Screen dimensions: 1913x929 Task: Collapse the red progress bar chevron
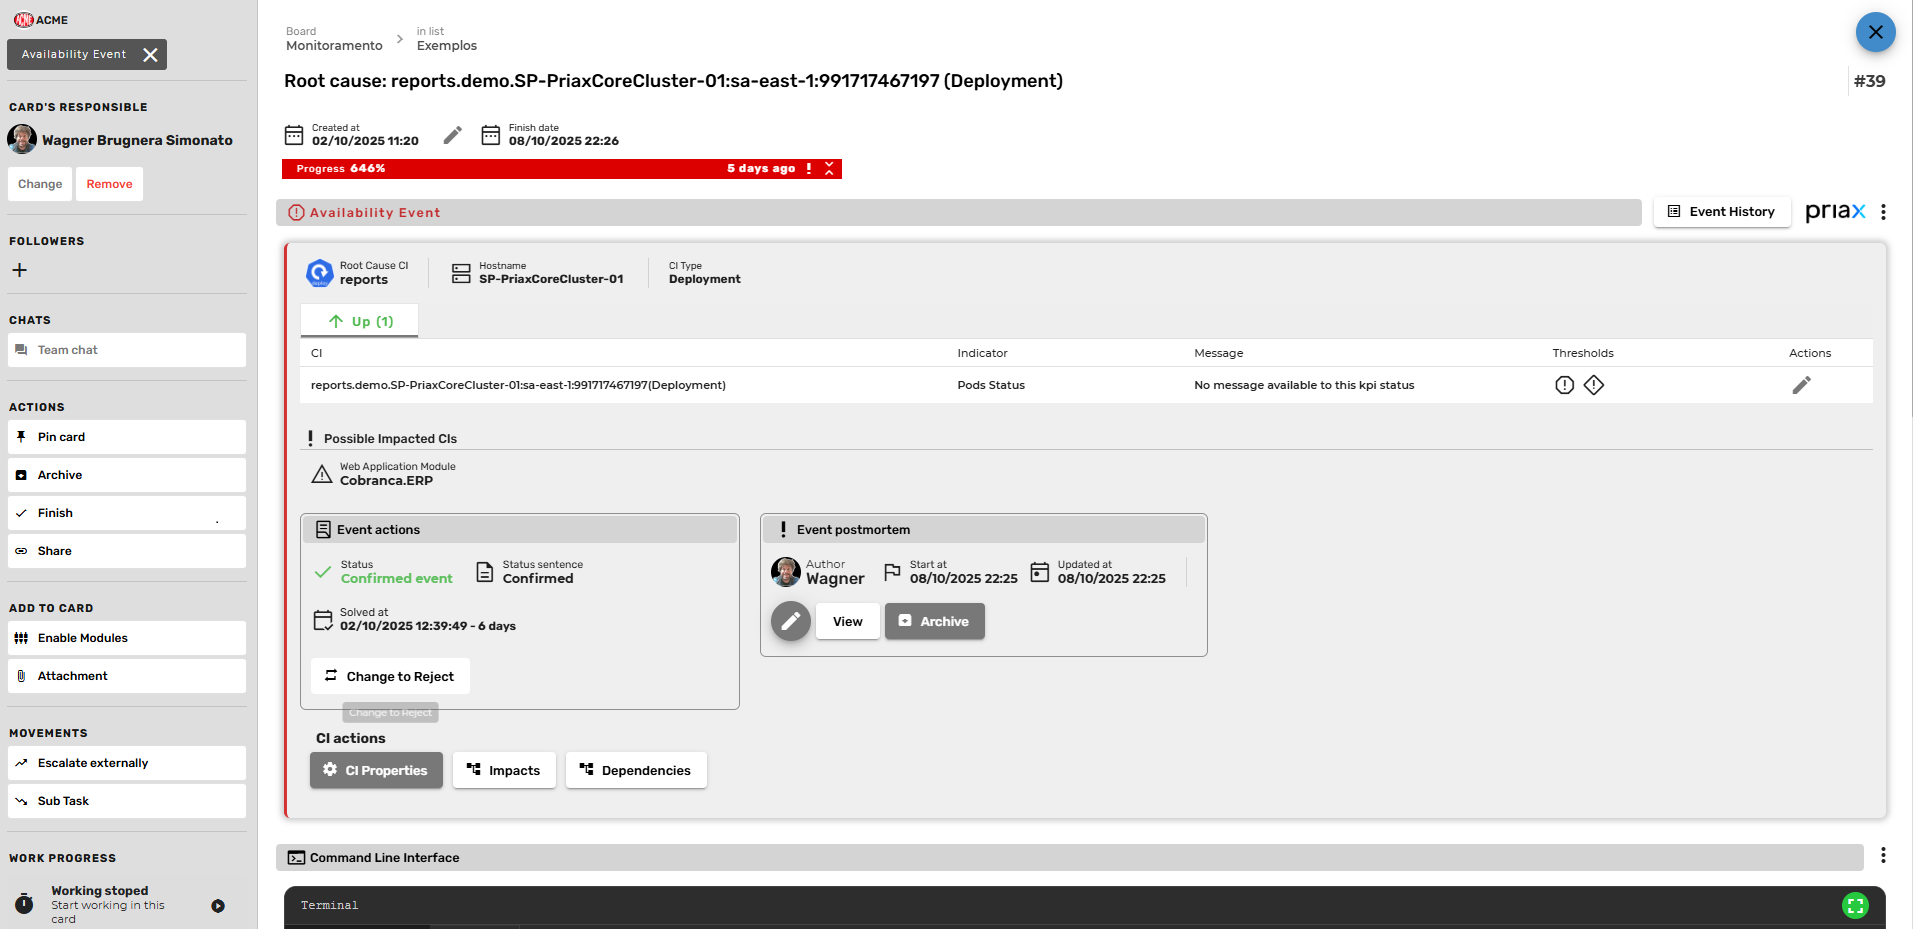[829, 169]
